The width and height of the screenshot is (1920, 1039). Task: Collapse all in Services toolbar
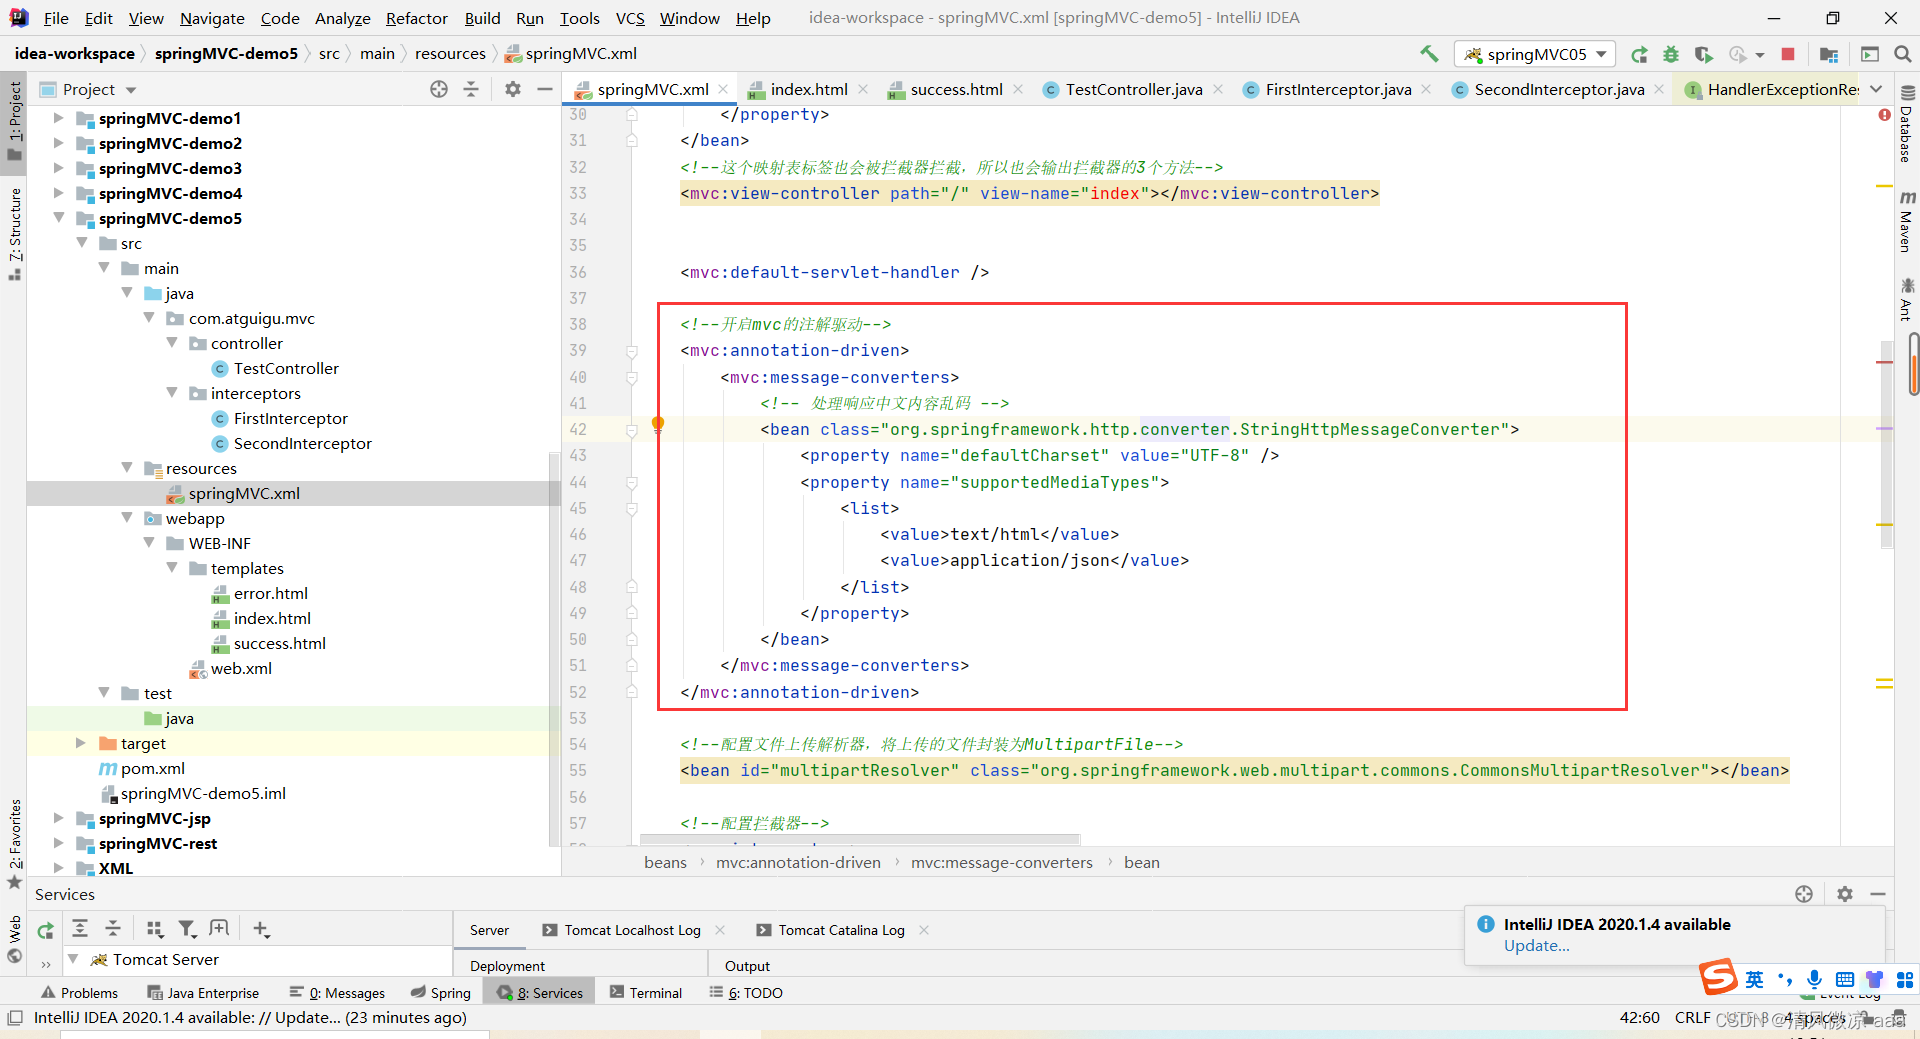tap(113, 929)
